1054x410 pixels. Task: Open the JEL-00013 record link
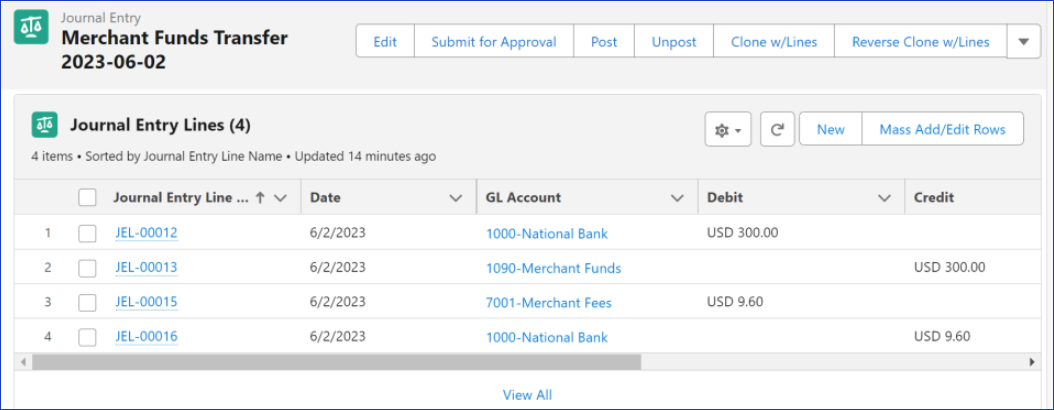(146, 268)
